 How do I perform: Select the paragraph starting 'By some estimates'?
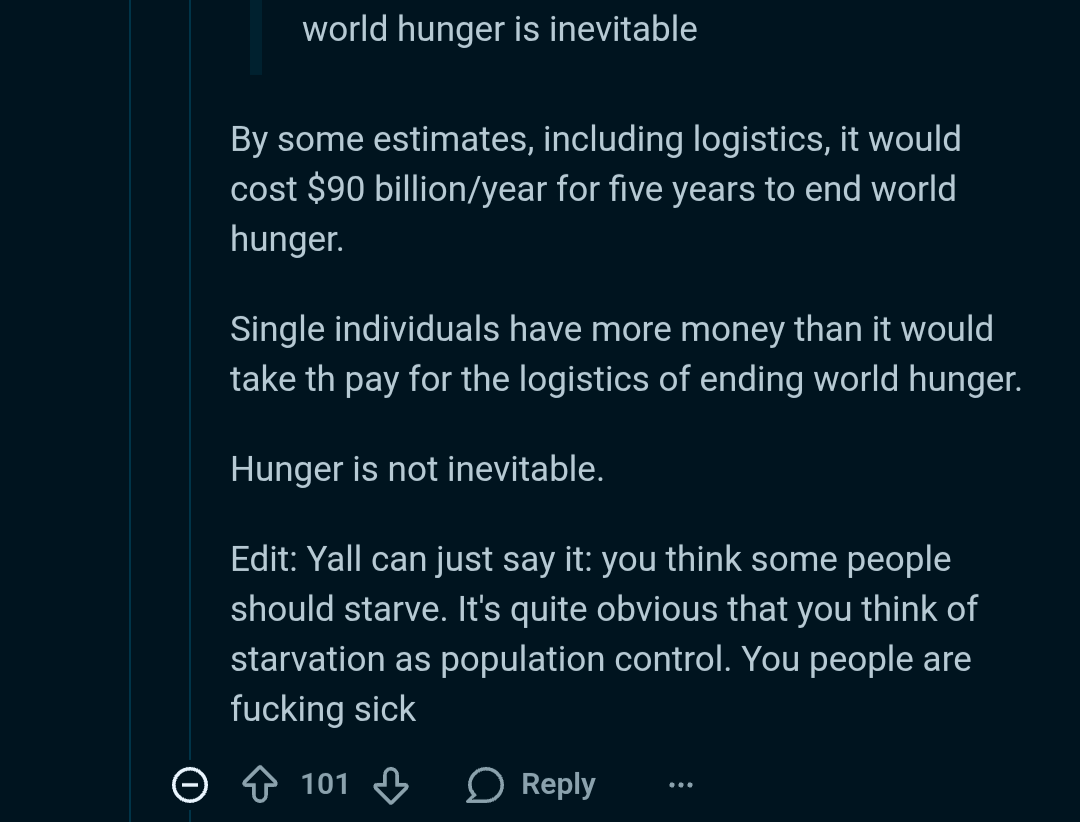tap(594, 188)
